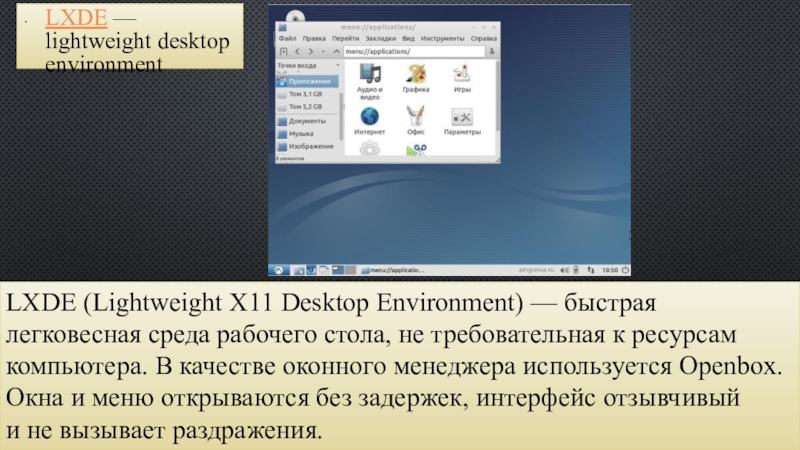Screen dimensions: 800x450
Task: Click the volume speaker tray icon
Action: pyautogui.click(x=564, y=270)
